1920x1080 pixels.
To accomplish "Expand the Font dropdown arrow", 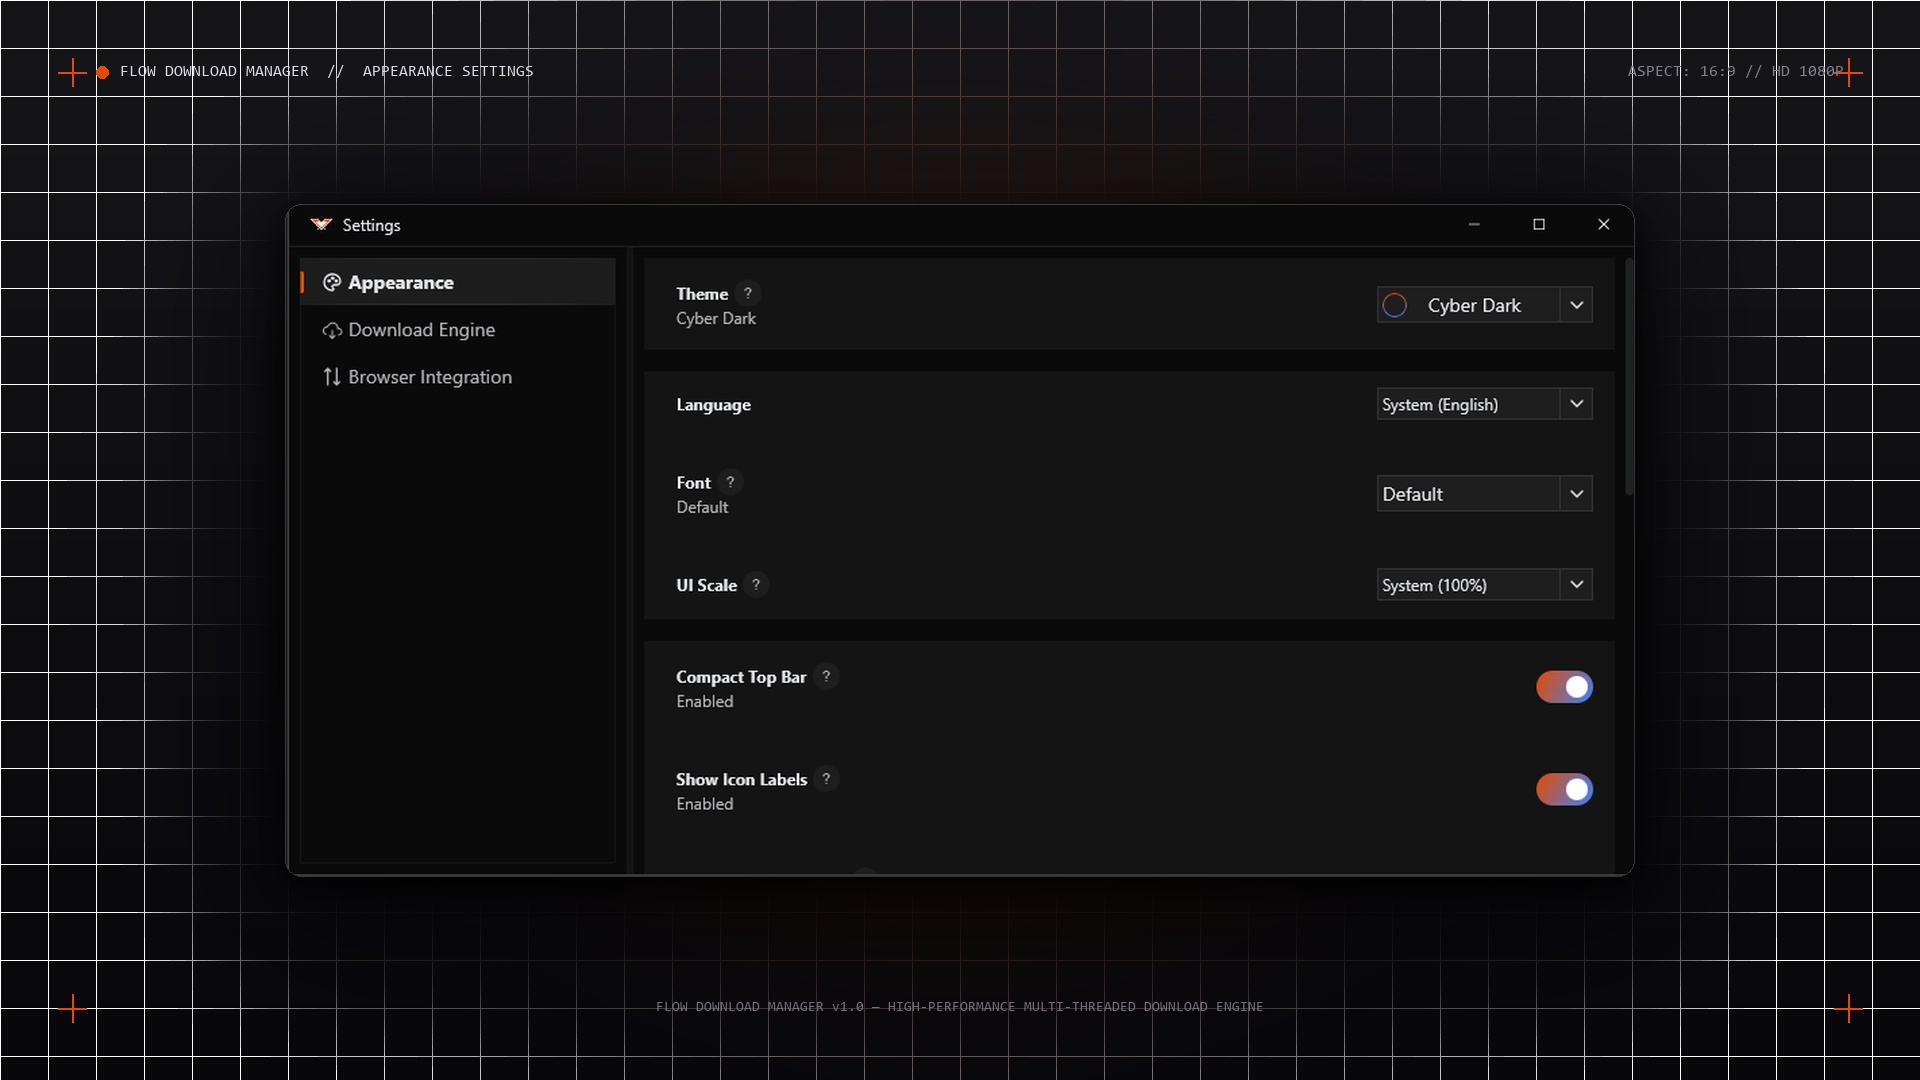I will click(x=1576, y=494).
